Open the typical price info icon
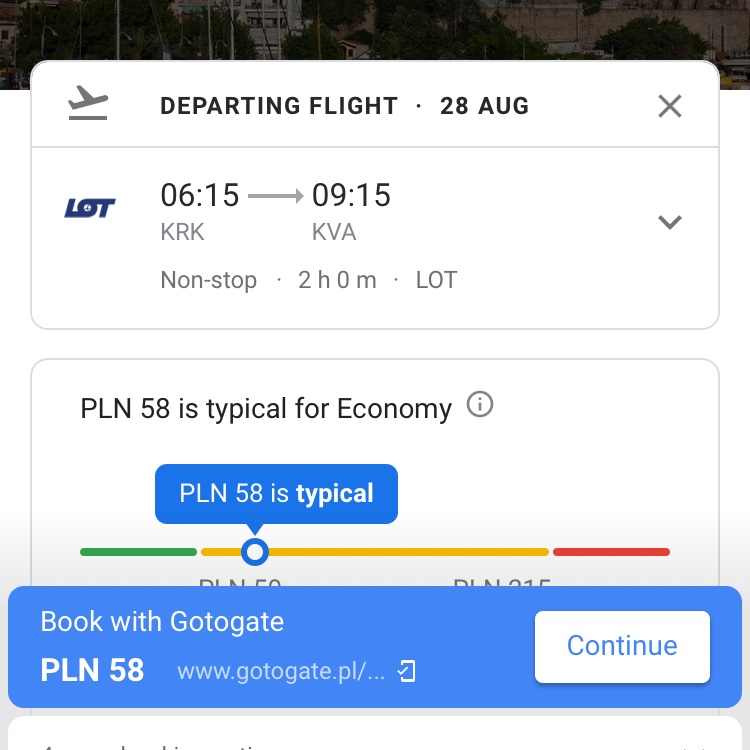Viewport: 750px width, 750px height. pyautogui.click(x=480, y=405)
